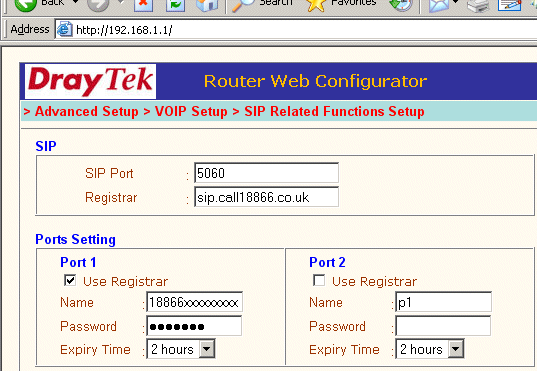This screenshot has height=371, width=537.
Task: Click the Port 2 heading
Action: (327, 262)
